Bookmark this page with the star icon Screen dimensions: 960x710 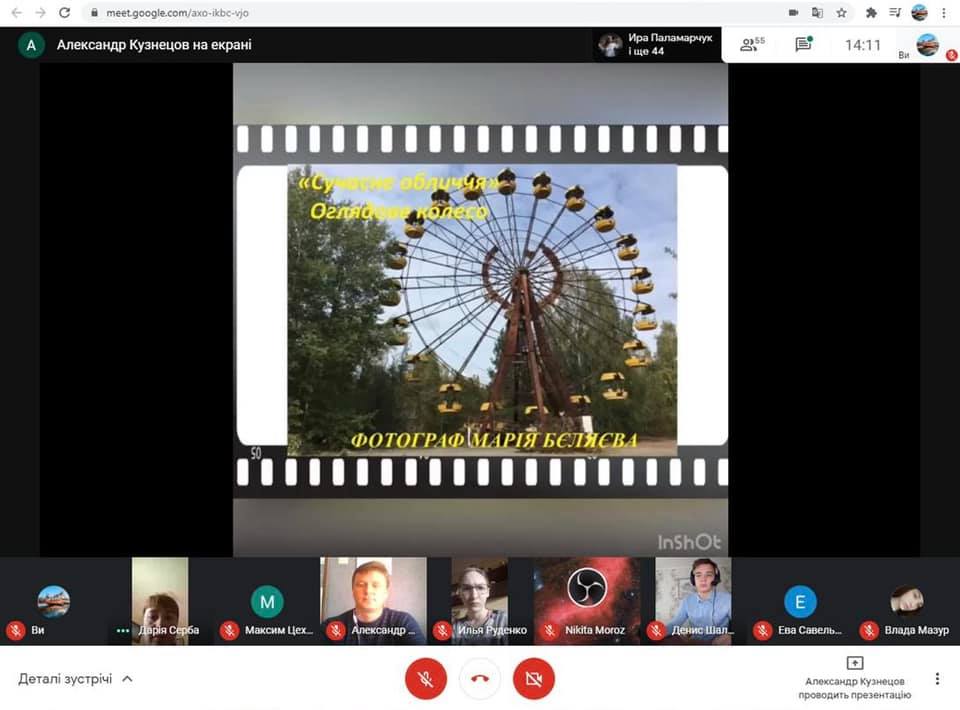pos(842,13)
